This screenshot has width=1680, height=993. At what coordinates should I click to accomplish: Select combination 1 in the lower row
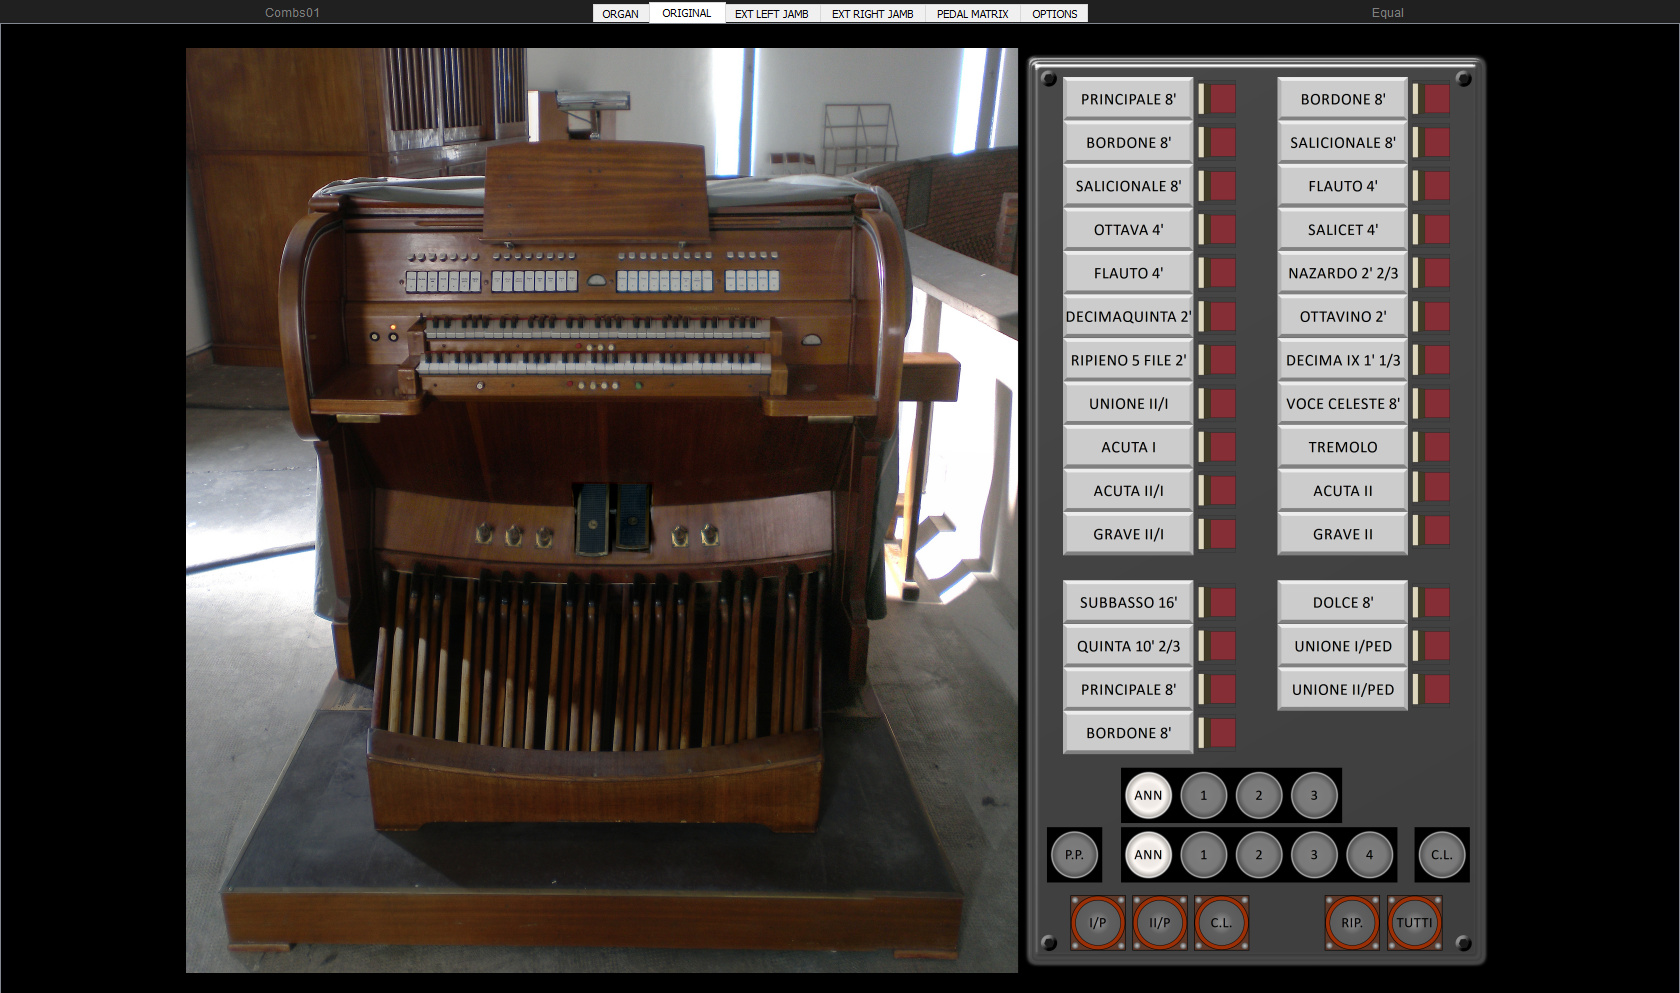point(1204,854)
